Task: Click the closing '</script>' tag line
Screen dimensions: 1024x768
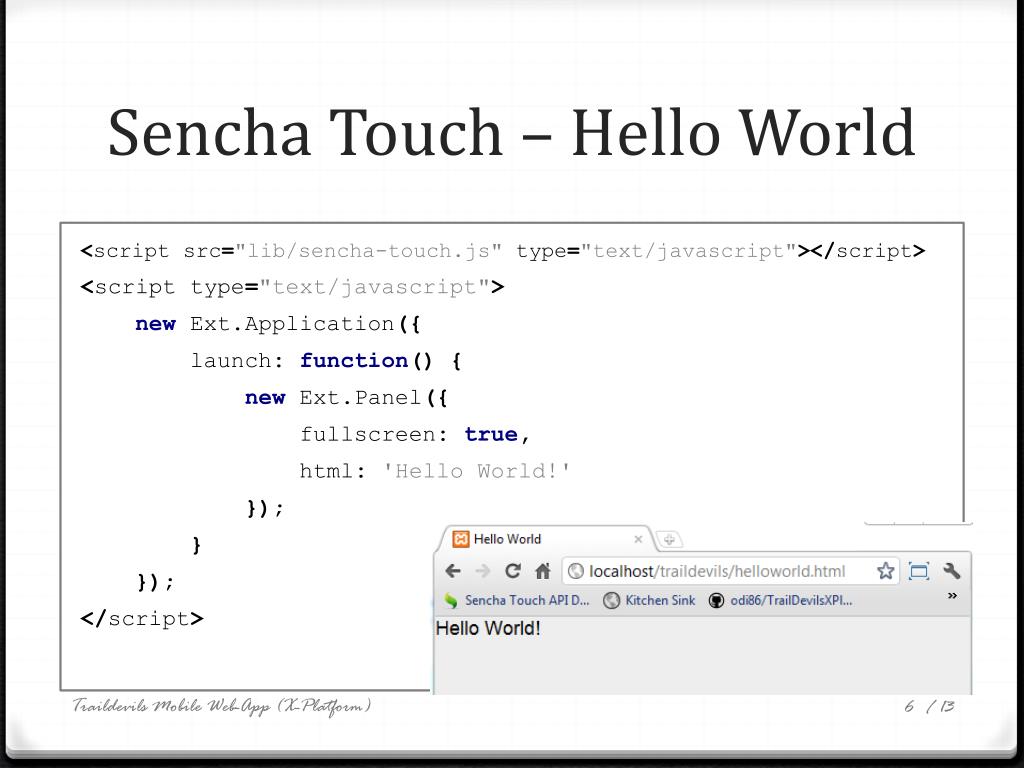Action: (x=142, y=618)
